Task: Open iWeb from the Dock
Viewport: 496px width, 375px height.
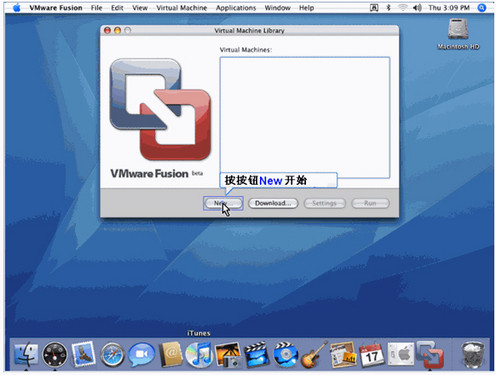Action: tap(343, 355)
